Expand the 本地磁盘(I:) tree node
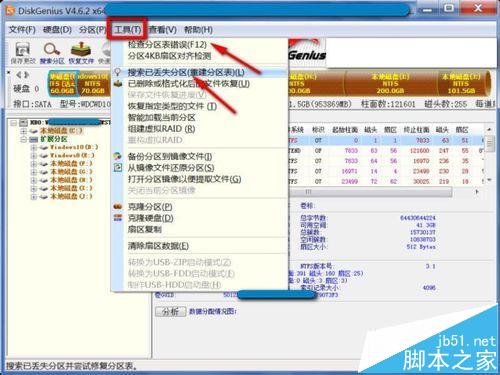This screenshot has width=500, height=375. click(x=33, y=189)
